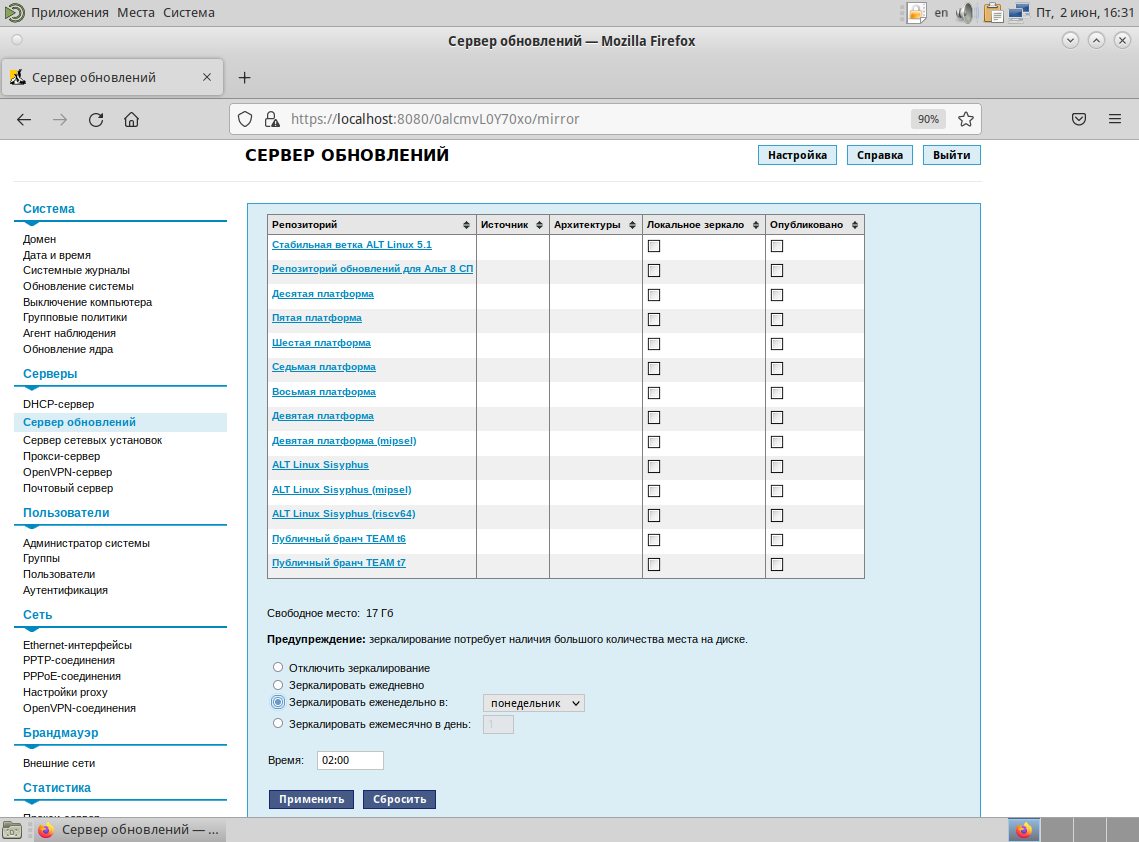
Task: Open the Pocket save icon
Action: 1079,119
